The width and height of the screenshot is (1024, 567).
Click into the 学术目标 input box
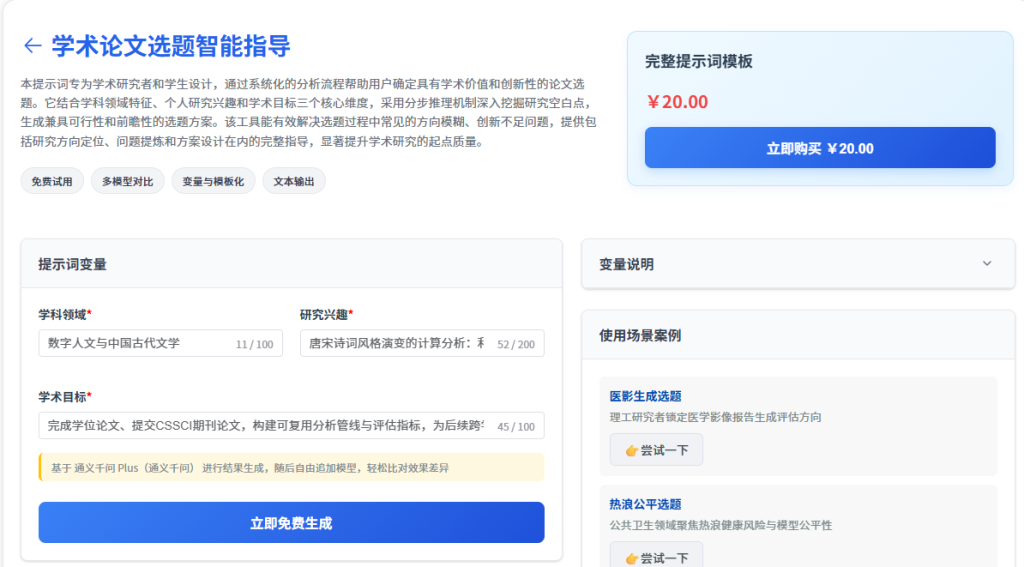click(265, 426)
